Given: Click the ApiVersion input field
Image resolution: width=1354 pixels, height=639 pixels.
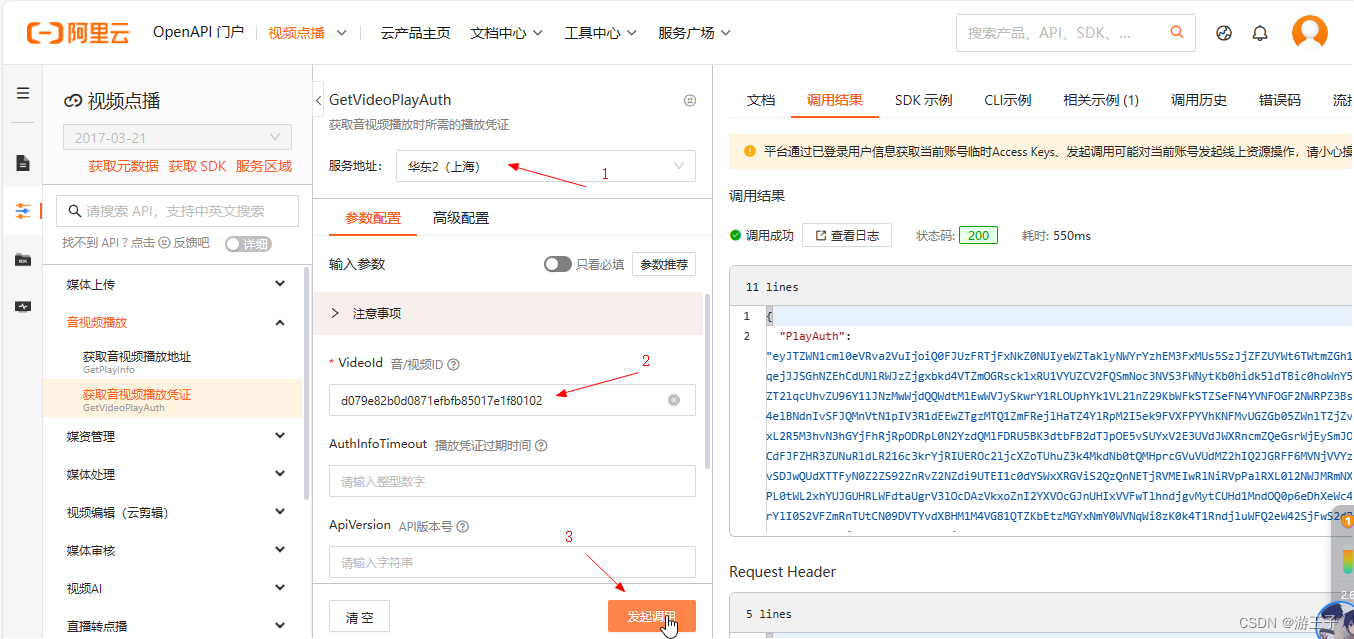Looking at the screenshot, I should 512,562.
